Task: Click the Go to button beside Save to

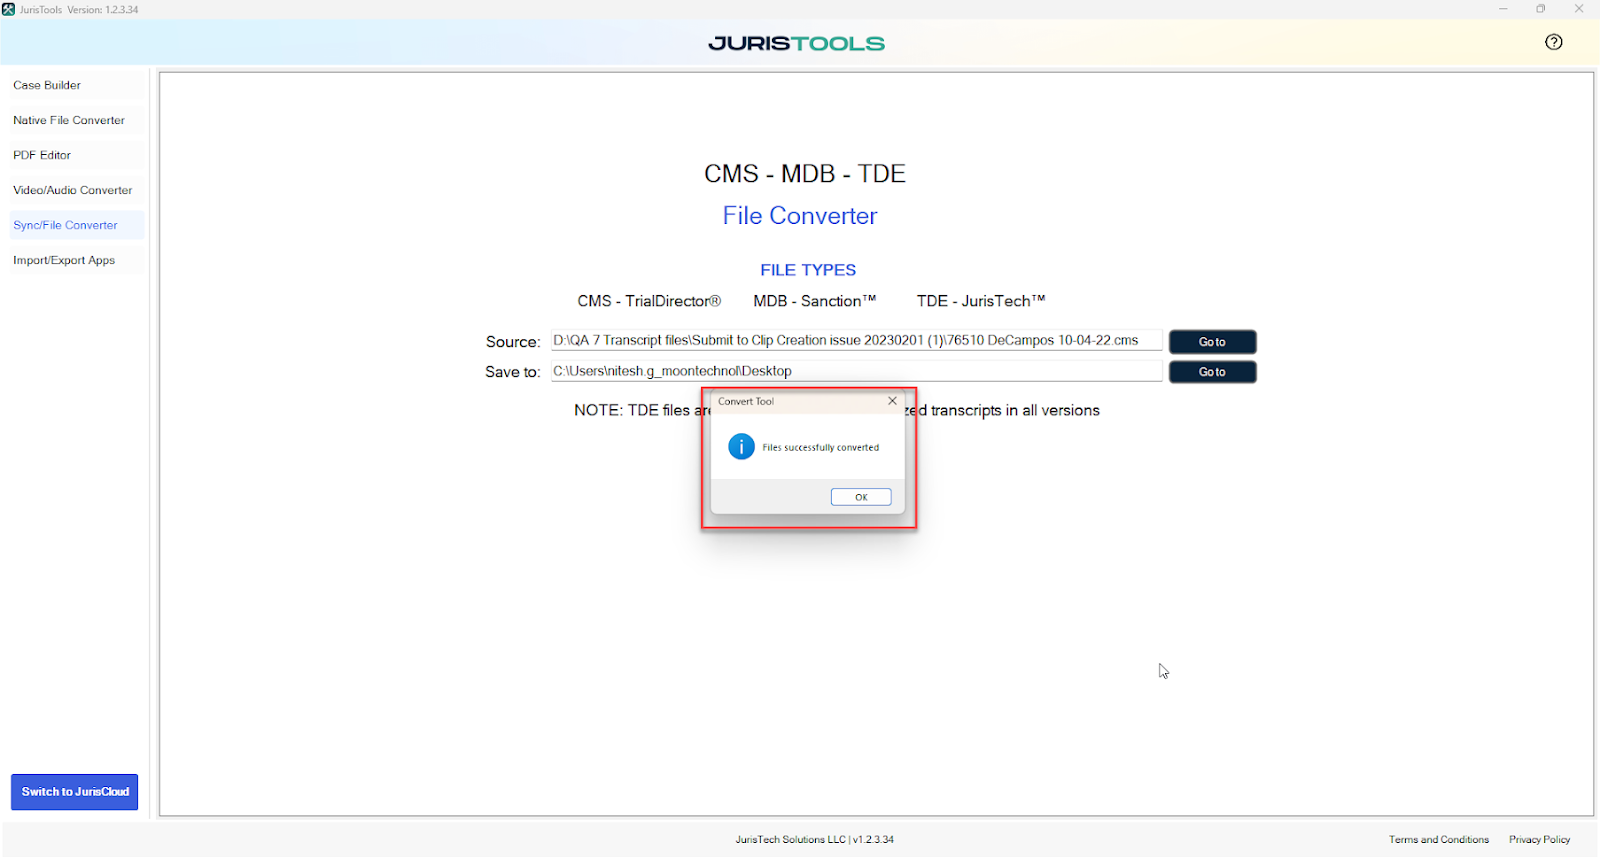Action: click(1212, 372)
